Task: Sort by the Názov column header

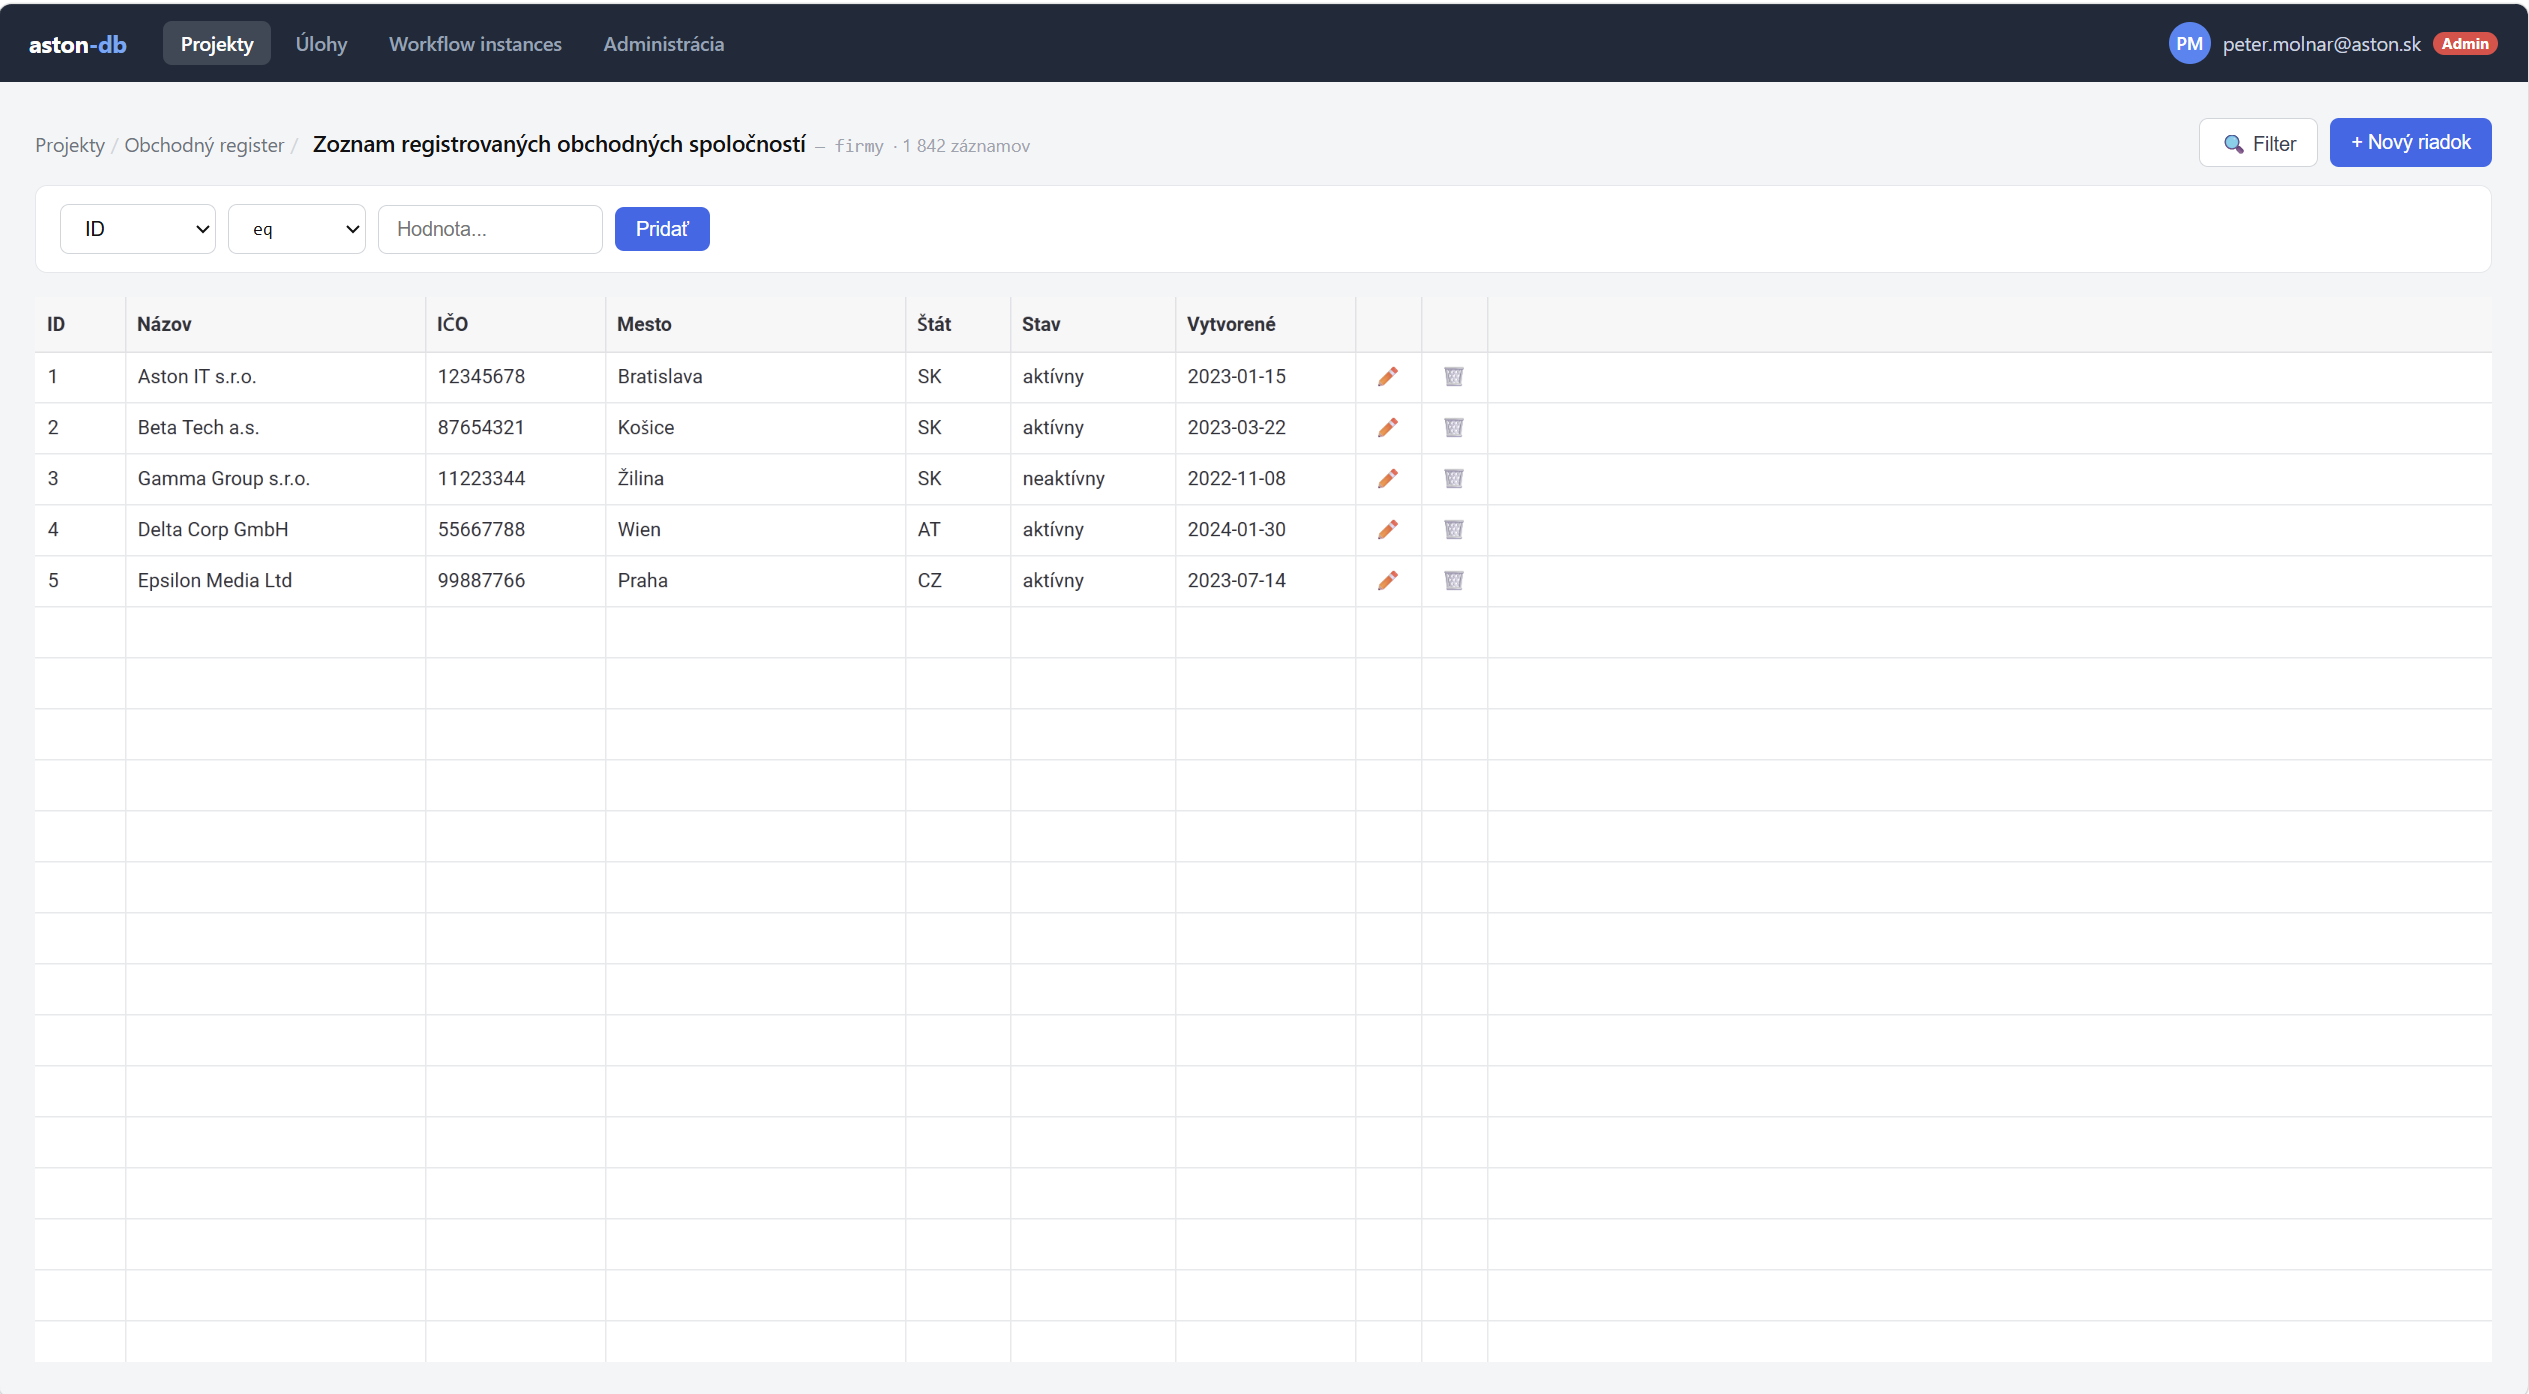Action: coord(275,324)
